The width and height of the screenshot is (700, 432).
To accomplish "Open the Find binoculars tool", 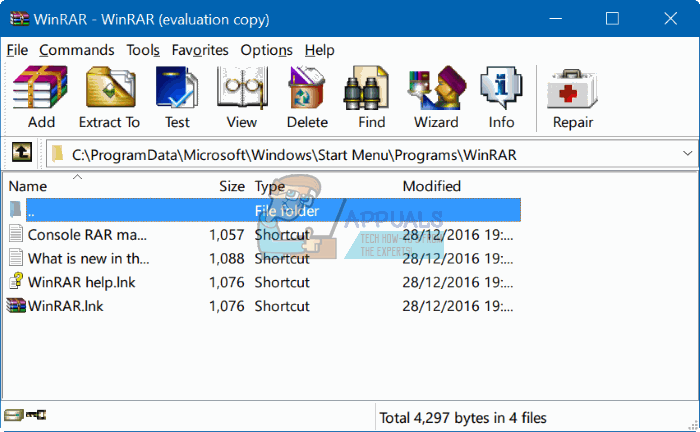I will [366, 87].
